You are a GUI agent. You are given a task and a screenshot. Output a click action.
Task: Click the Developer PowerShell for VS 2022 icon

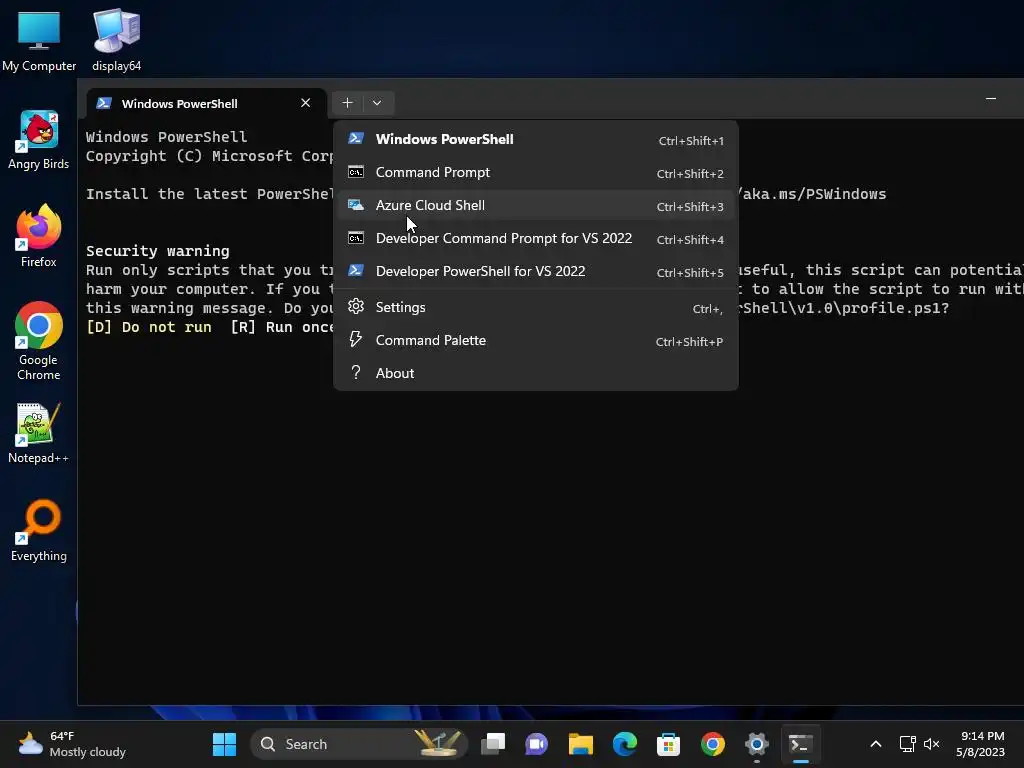coord(355,270)
